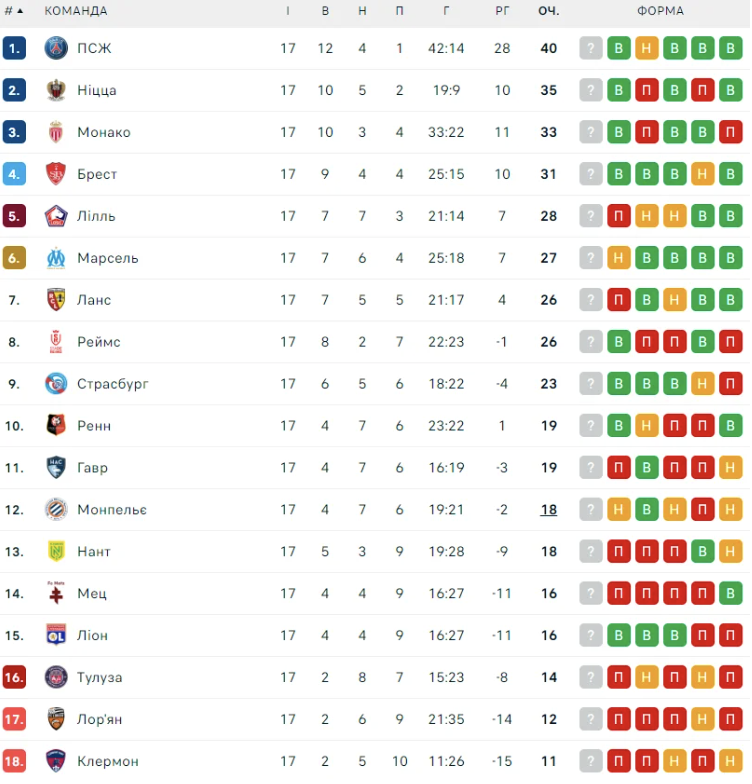Image resolution: width=752 pixels, height=784 pixels.
Task: Click Мец's green В form result
Action: 731,593
